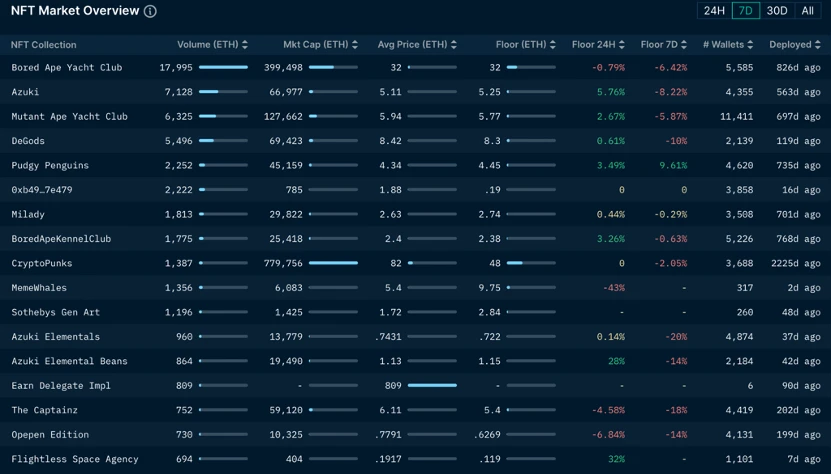
Task: Open the Pudgy Penguins collection
Action: 50,166
